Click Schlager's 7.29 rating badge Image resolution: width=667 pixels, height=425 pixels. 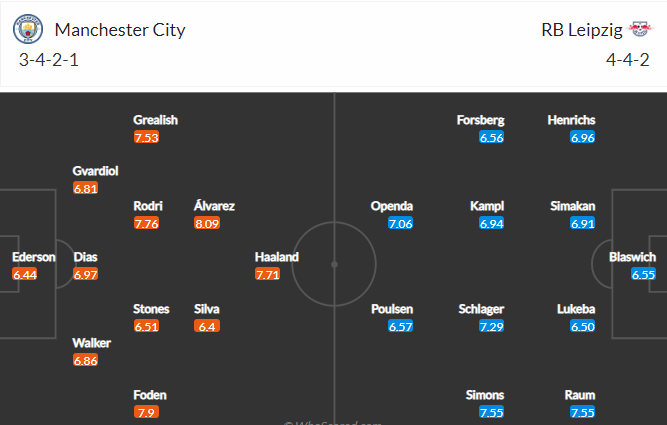(x=491, y=326)
